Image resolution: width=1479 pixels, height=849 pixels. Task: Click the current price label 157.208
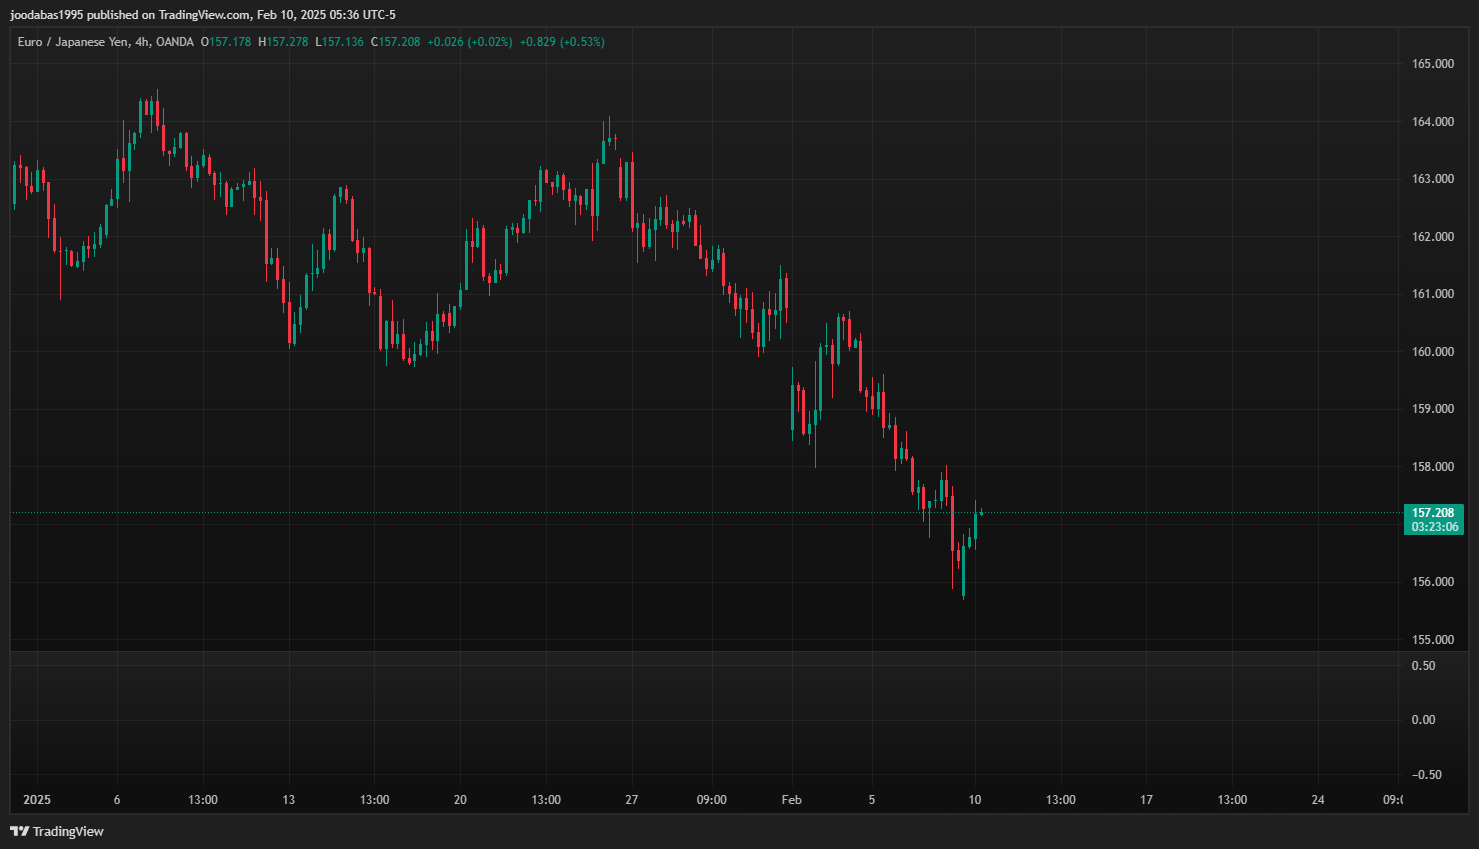coord(1432,513)
